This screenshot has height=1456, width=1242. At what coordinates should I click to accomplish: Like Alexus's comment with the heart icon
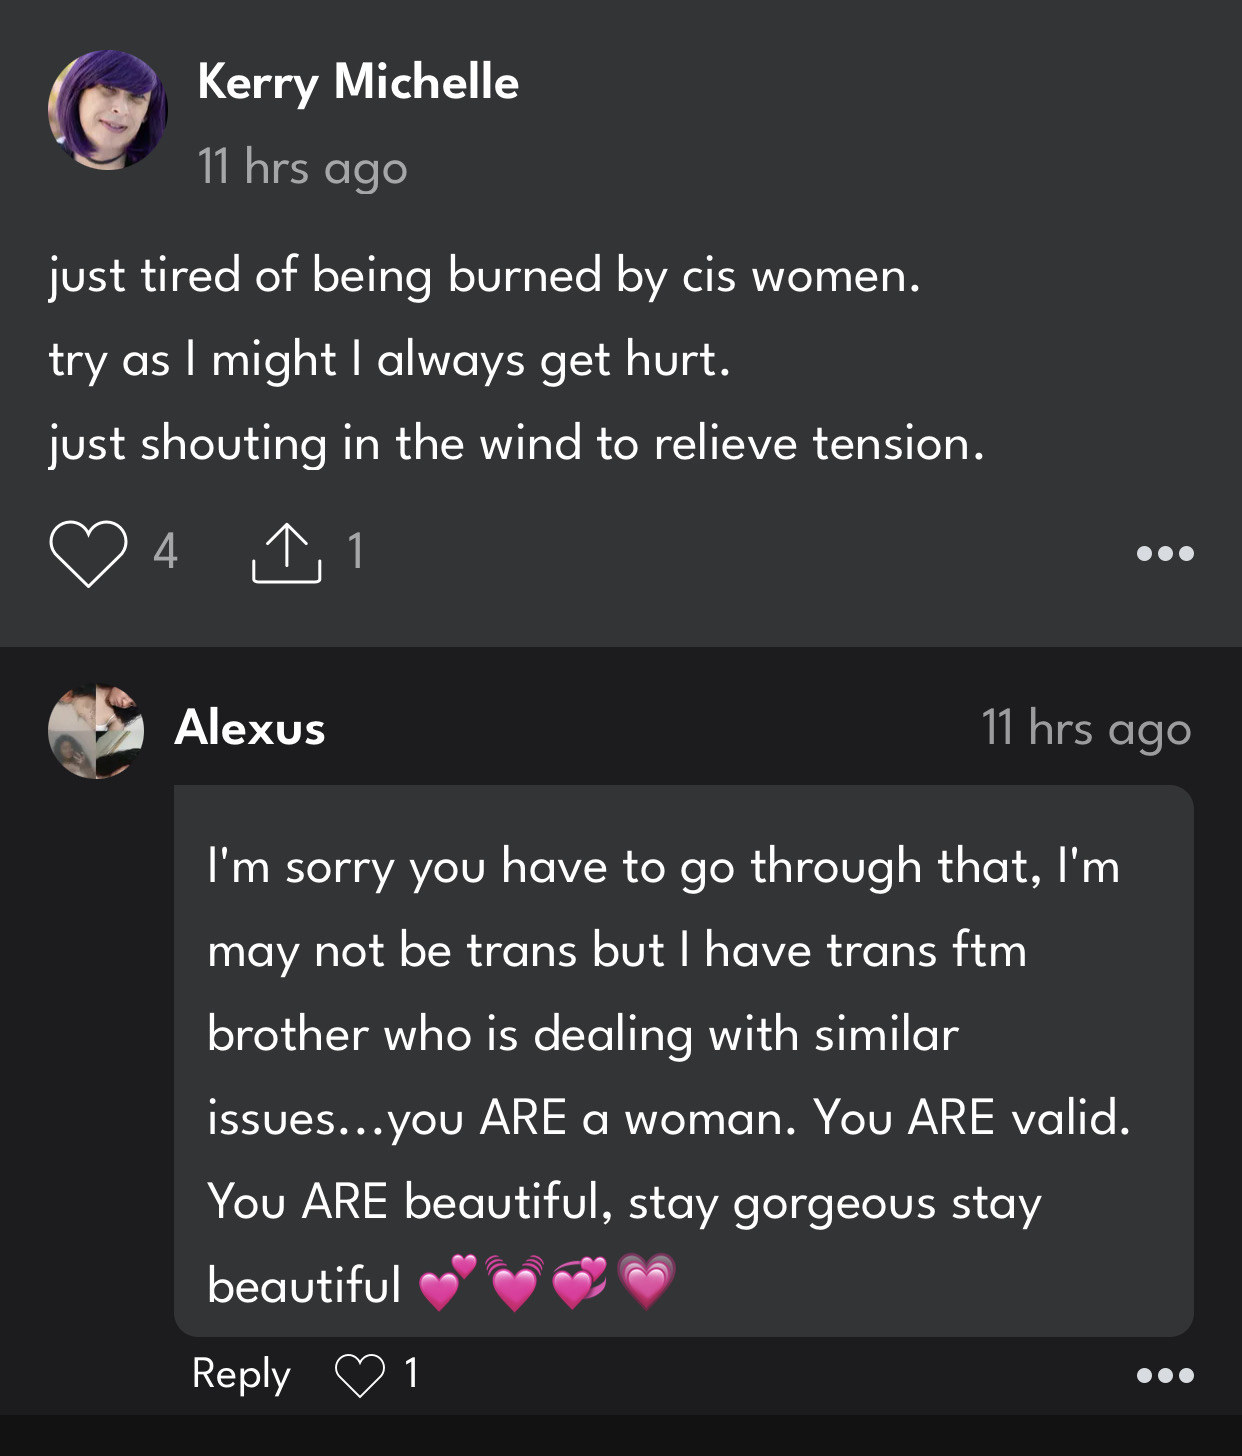[x=360, y=1375]
